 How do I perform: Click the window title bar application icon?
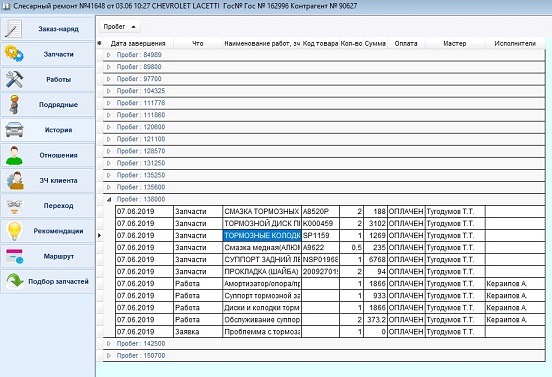point(5,6)
